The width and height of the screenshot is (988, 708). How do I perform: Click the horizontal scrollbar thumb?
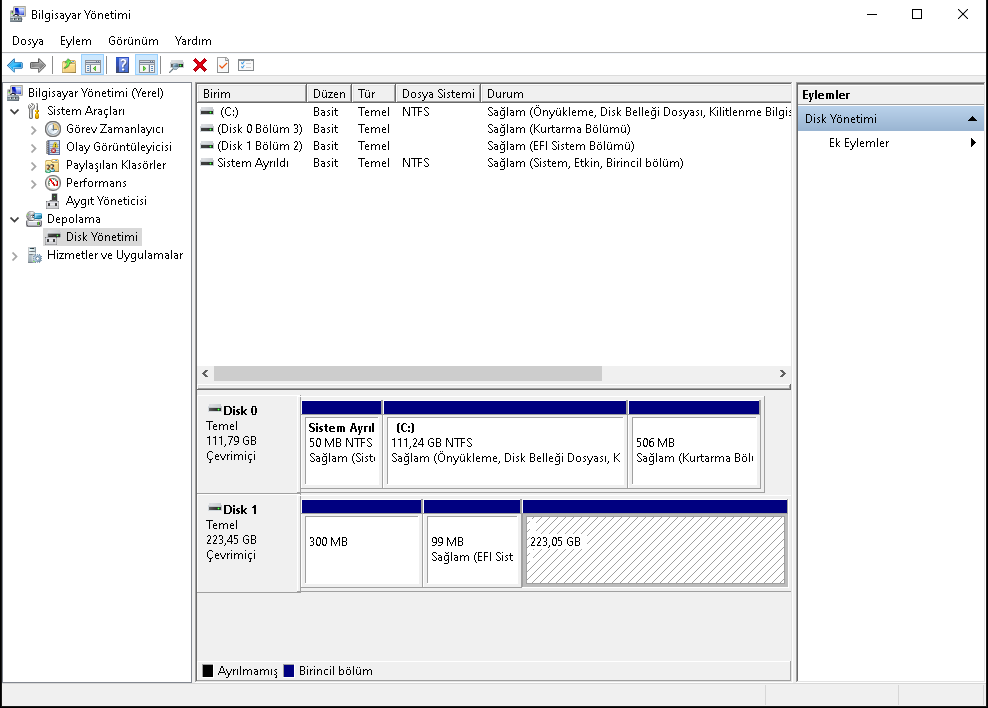(x=408, y=374)
